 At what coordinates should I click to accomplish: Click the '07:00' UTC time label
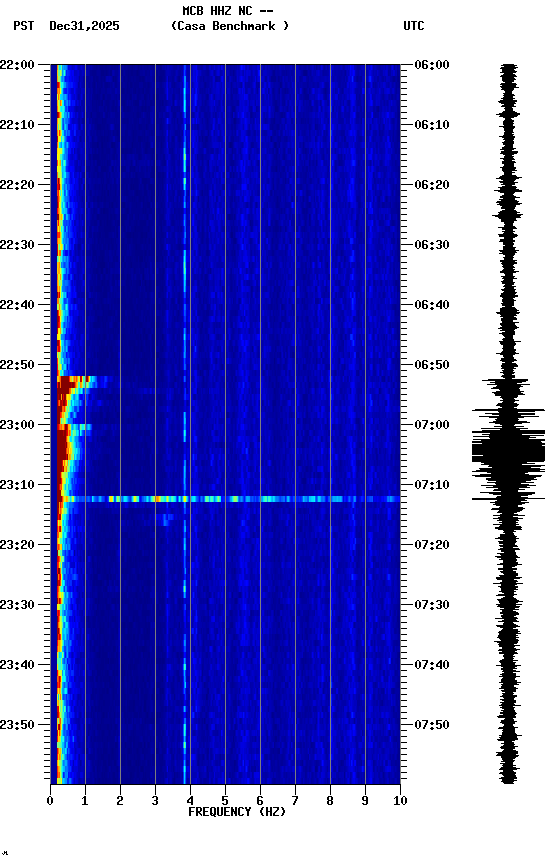[432, 425]
